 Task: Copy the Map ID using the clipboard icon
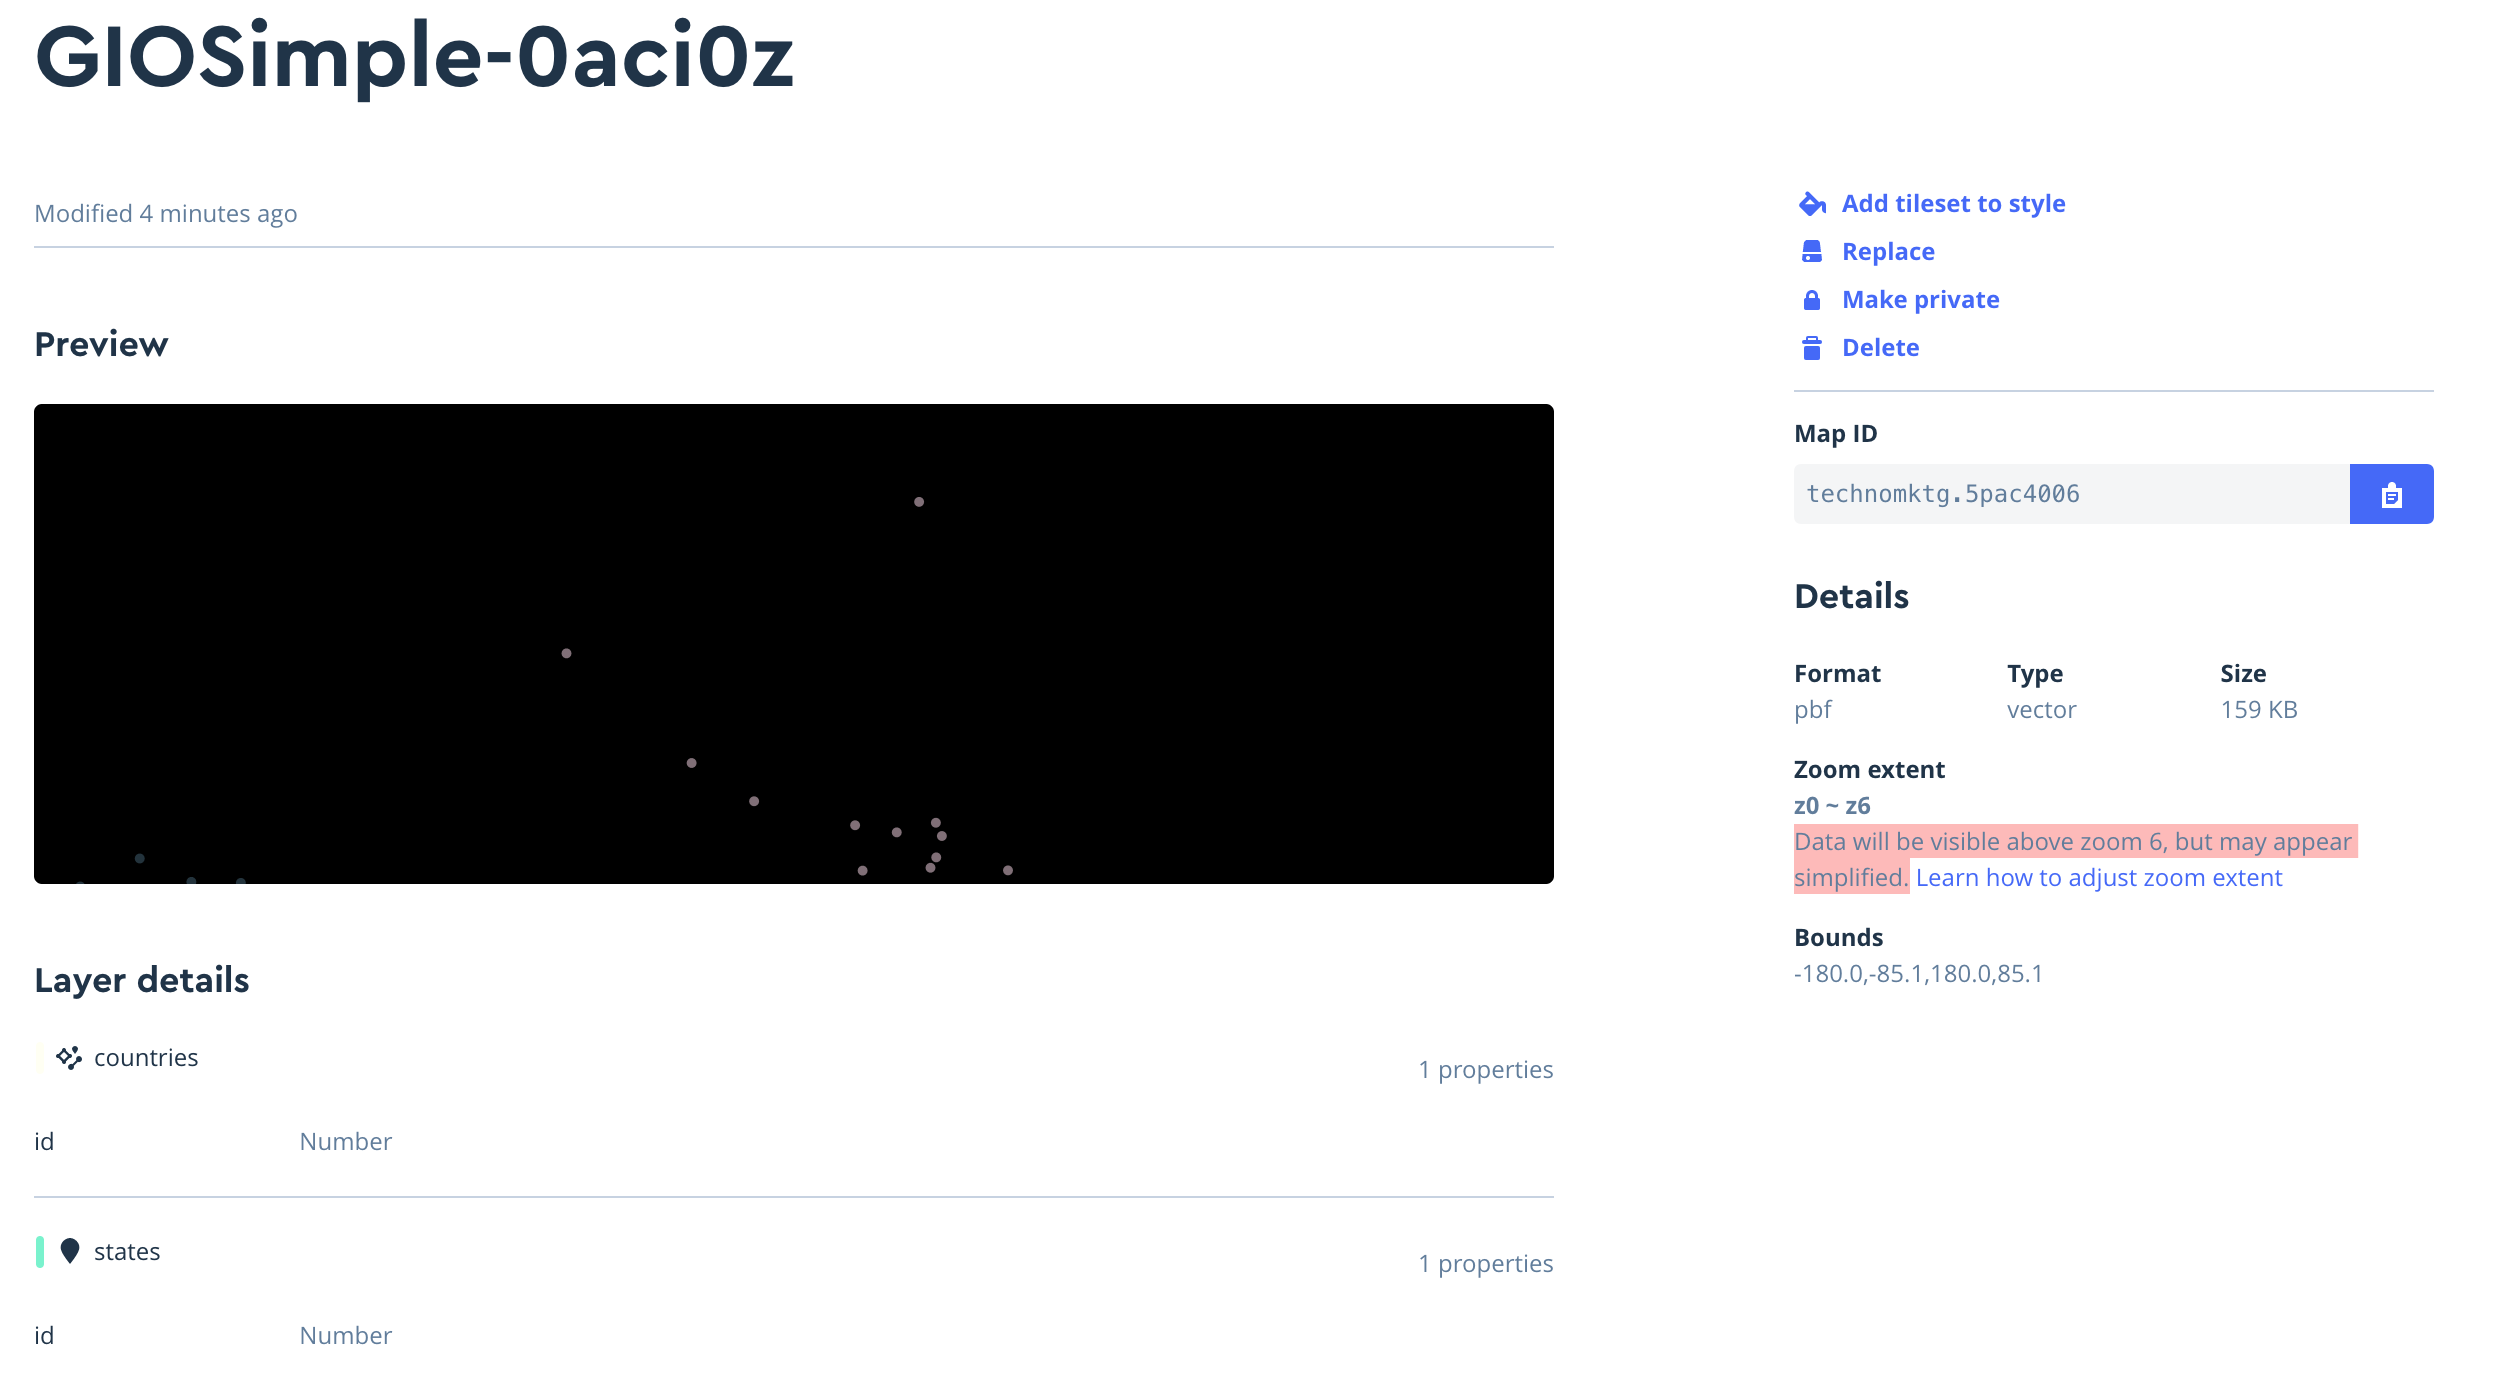2391,493
